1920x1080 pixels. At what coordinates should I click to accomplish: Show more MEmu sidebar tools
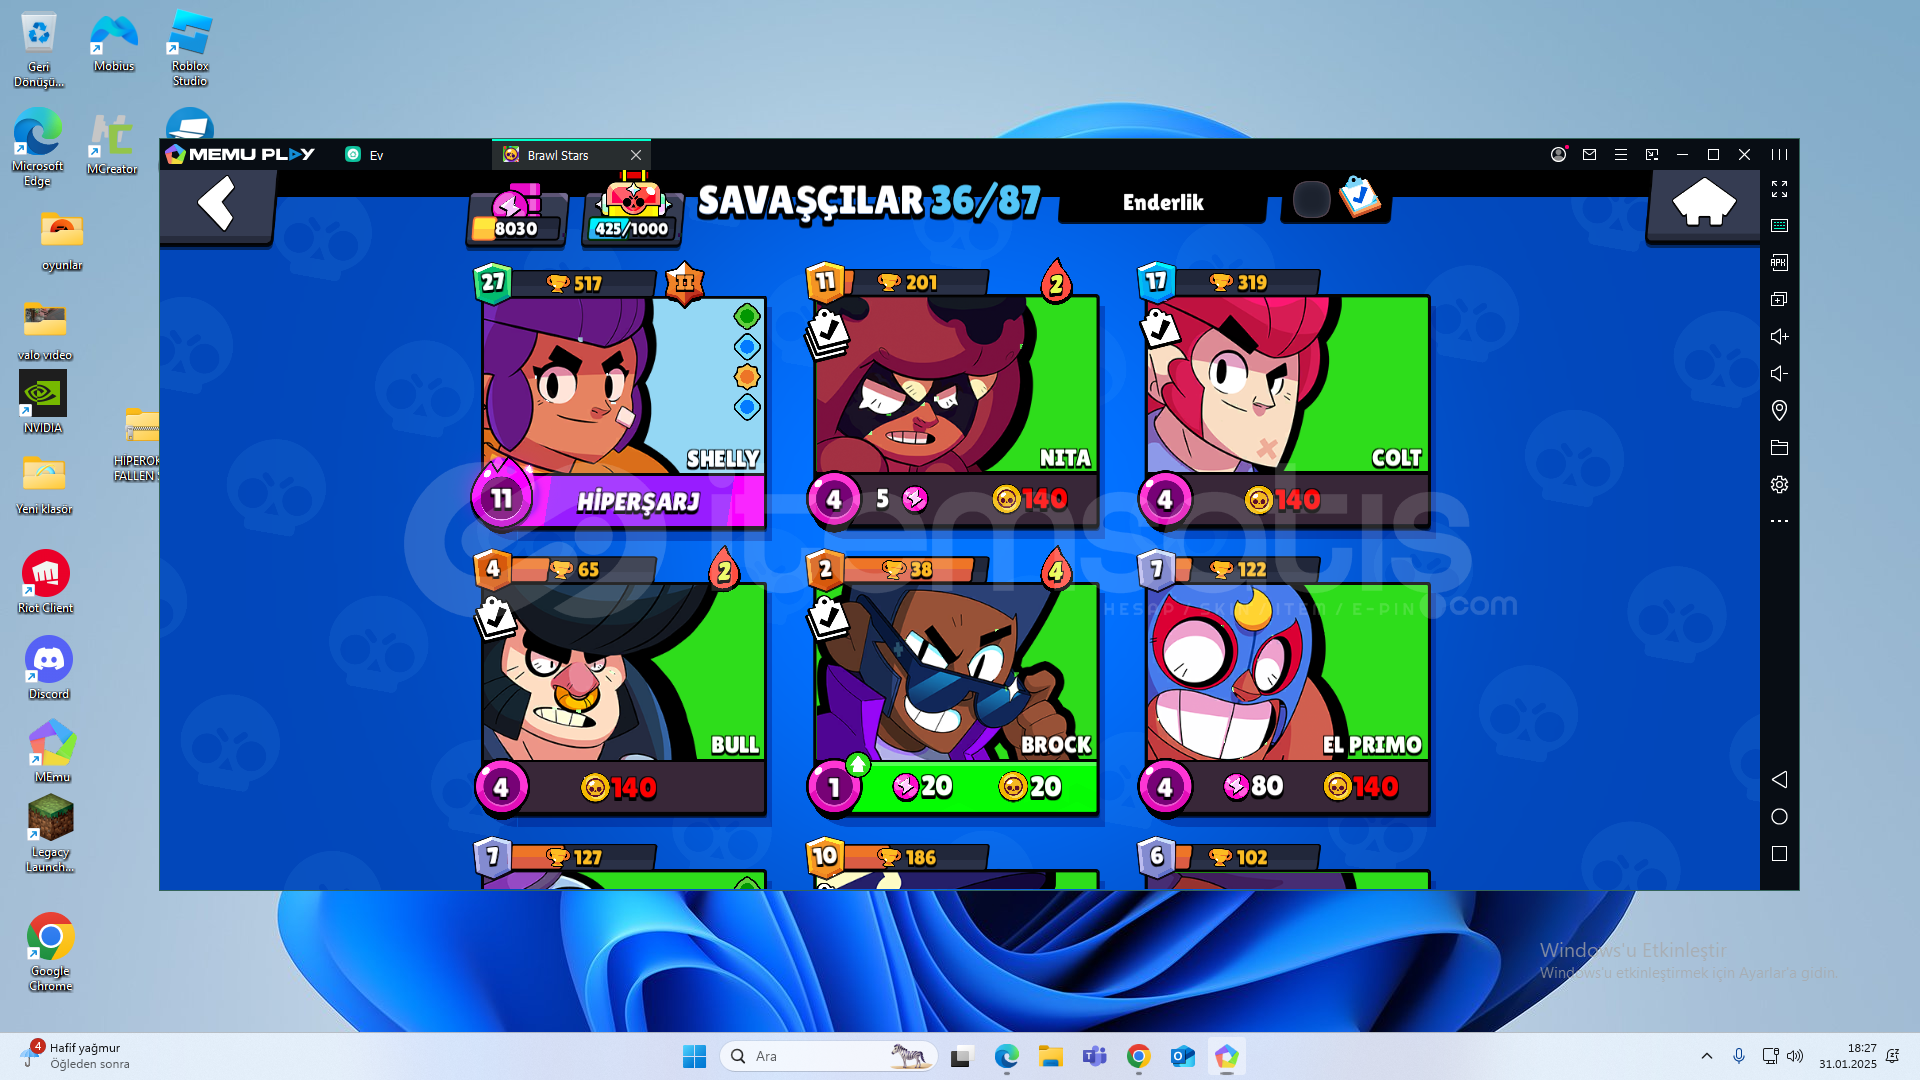point(1779,521)
